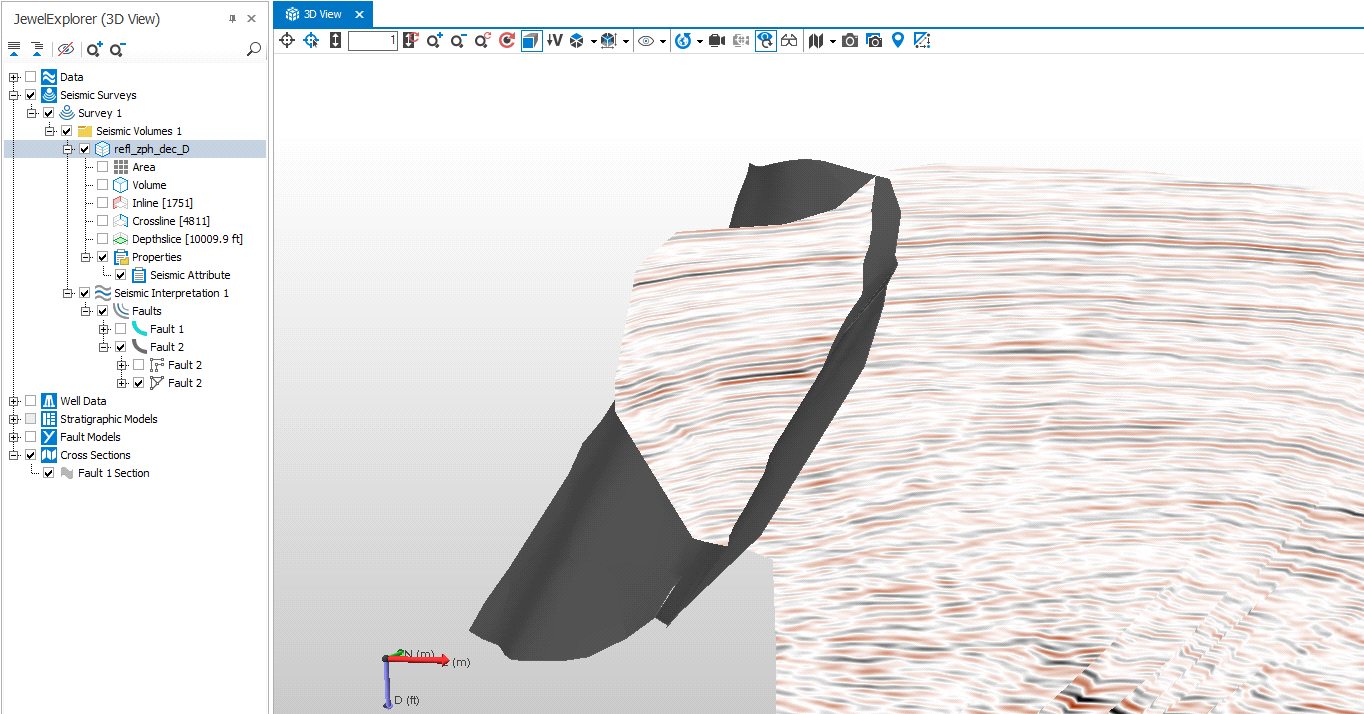Click the search magnifier in JewelExplorer panel

[254, 49]
